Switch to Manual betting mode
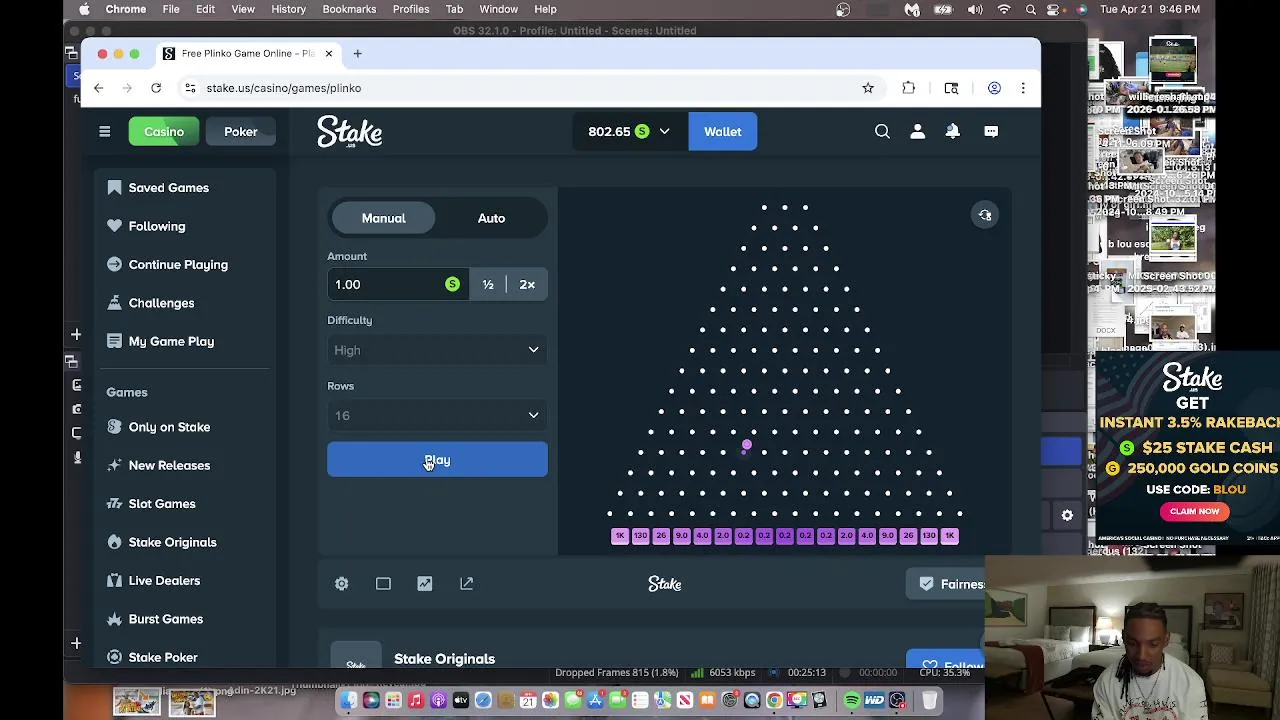Image resolution: width=1280 pixels, height=720 pixels. 384,218
